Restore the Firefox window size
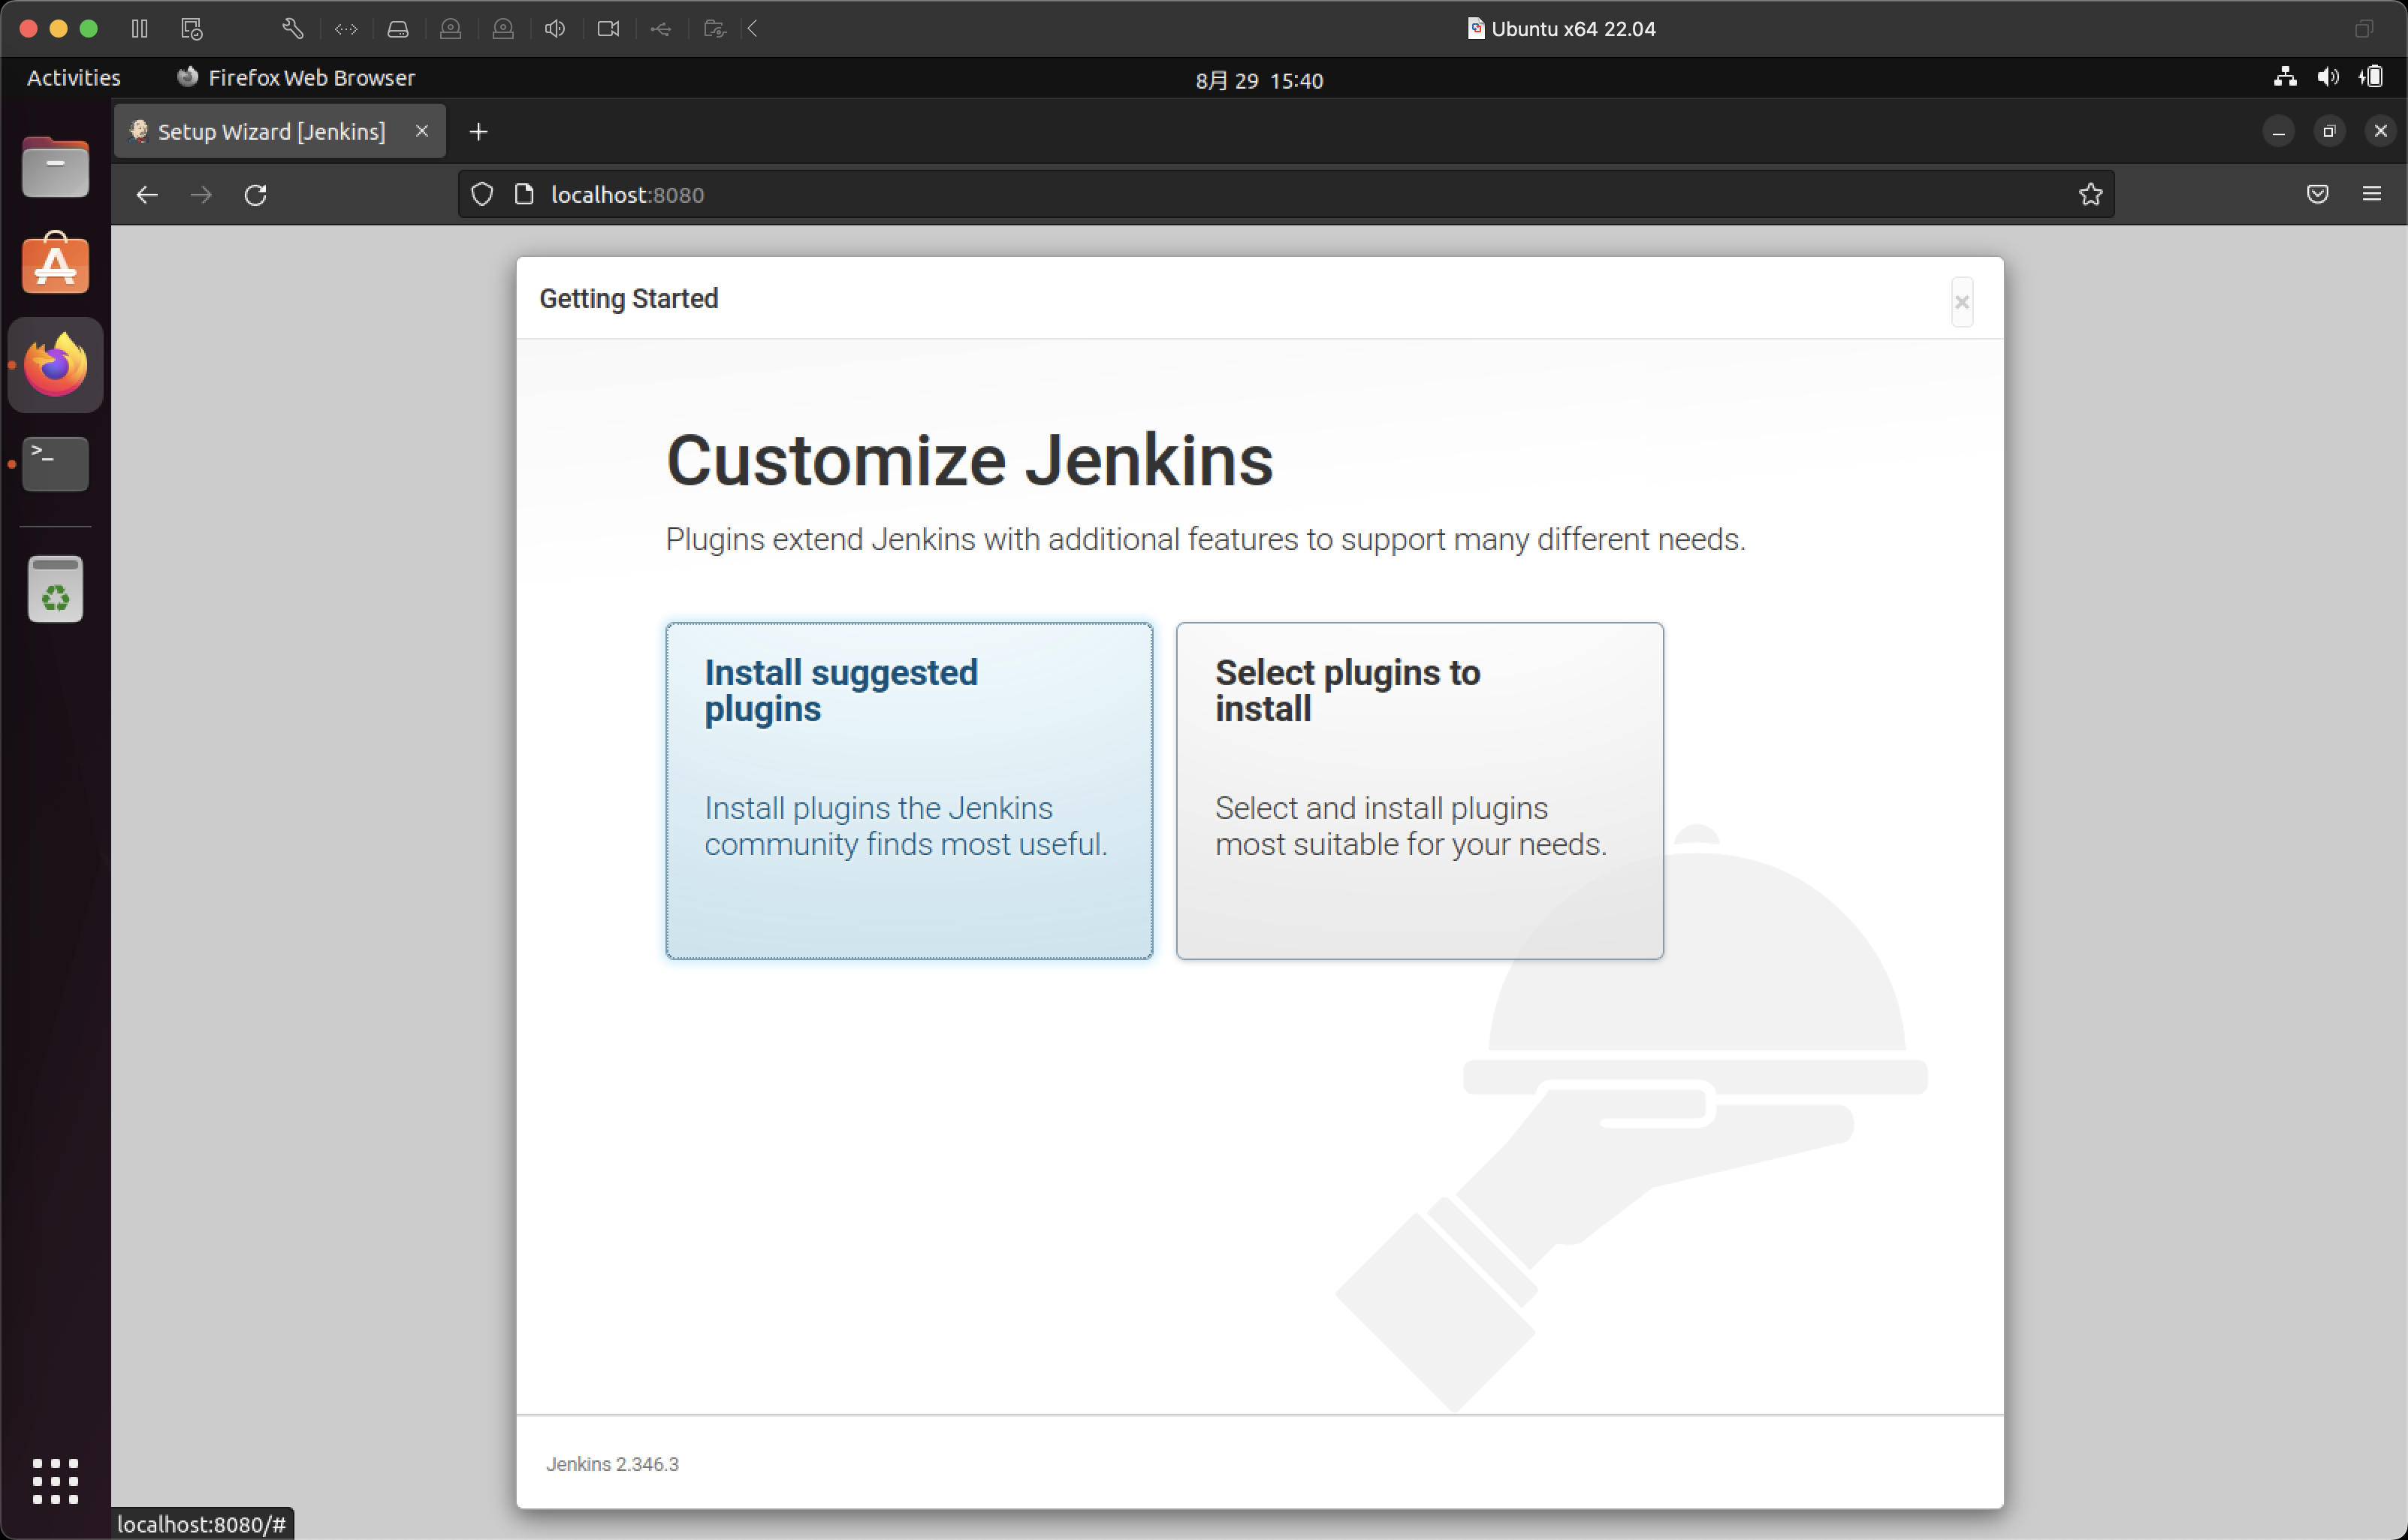Viewport: 2408px width, 1540px height. coord(2329,131)
